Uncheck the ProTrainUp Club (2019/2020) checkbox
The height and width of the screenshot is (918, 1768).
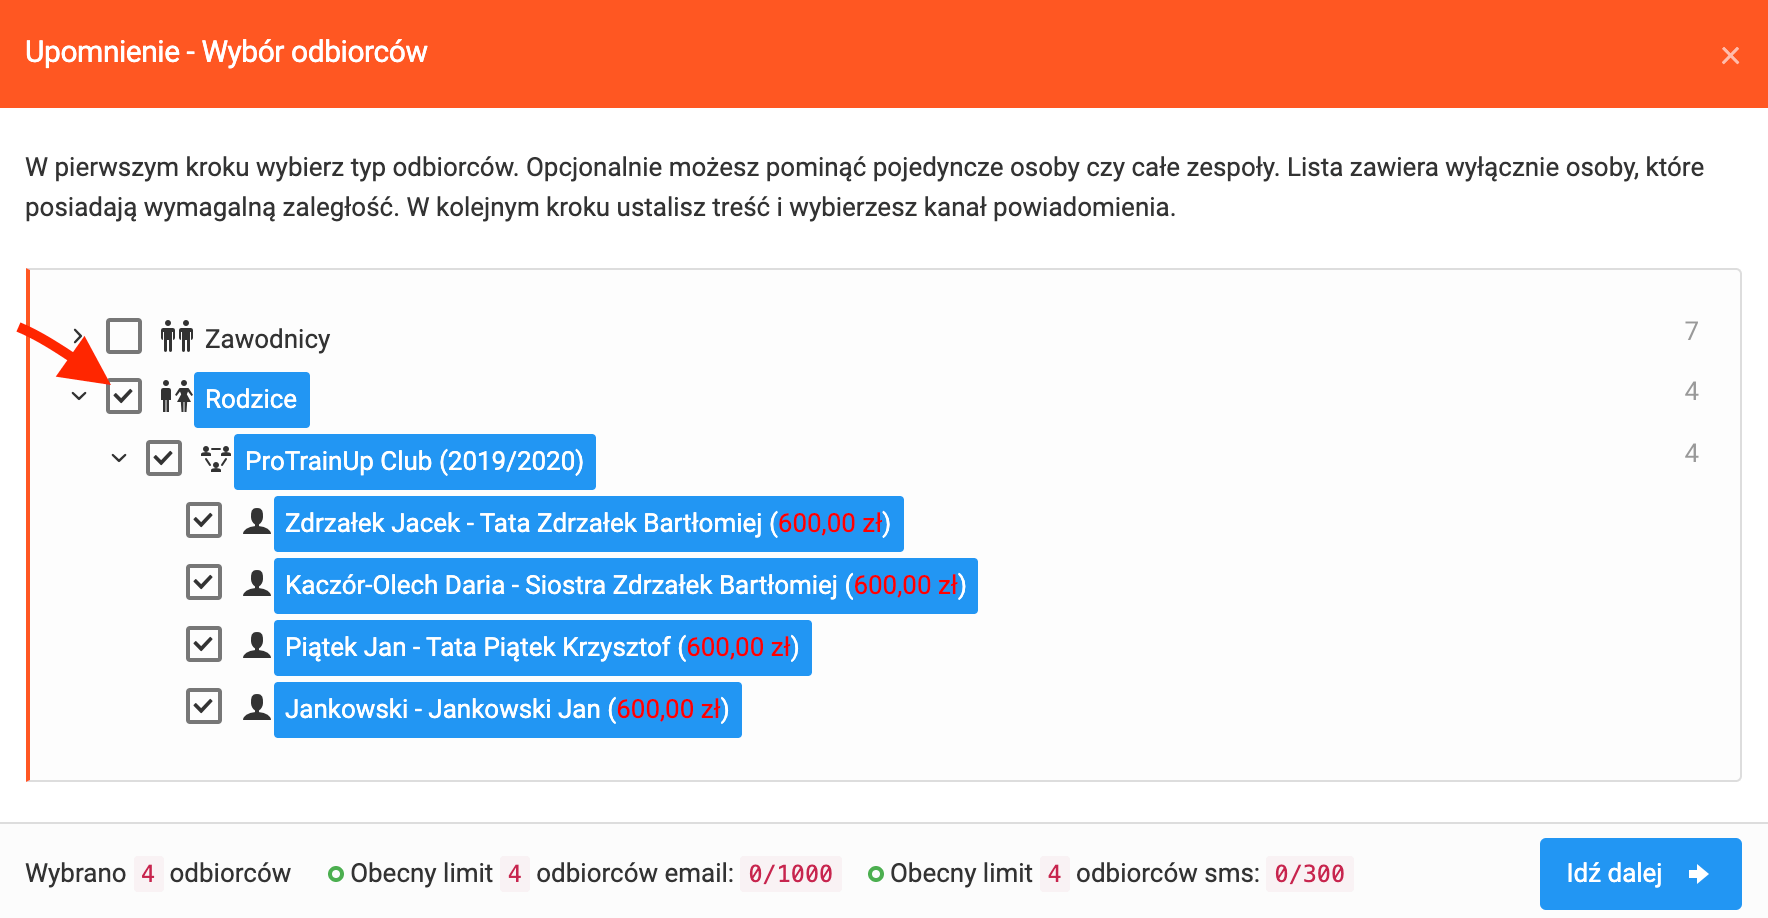pyautogui.click(x=164, y=458)
